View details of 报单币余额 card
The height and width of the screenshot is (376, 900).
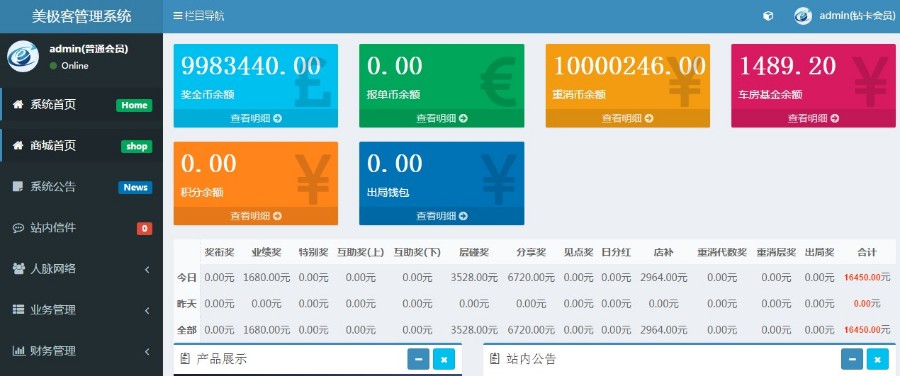(441, 118)
